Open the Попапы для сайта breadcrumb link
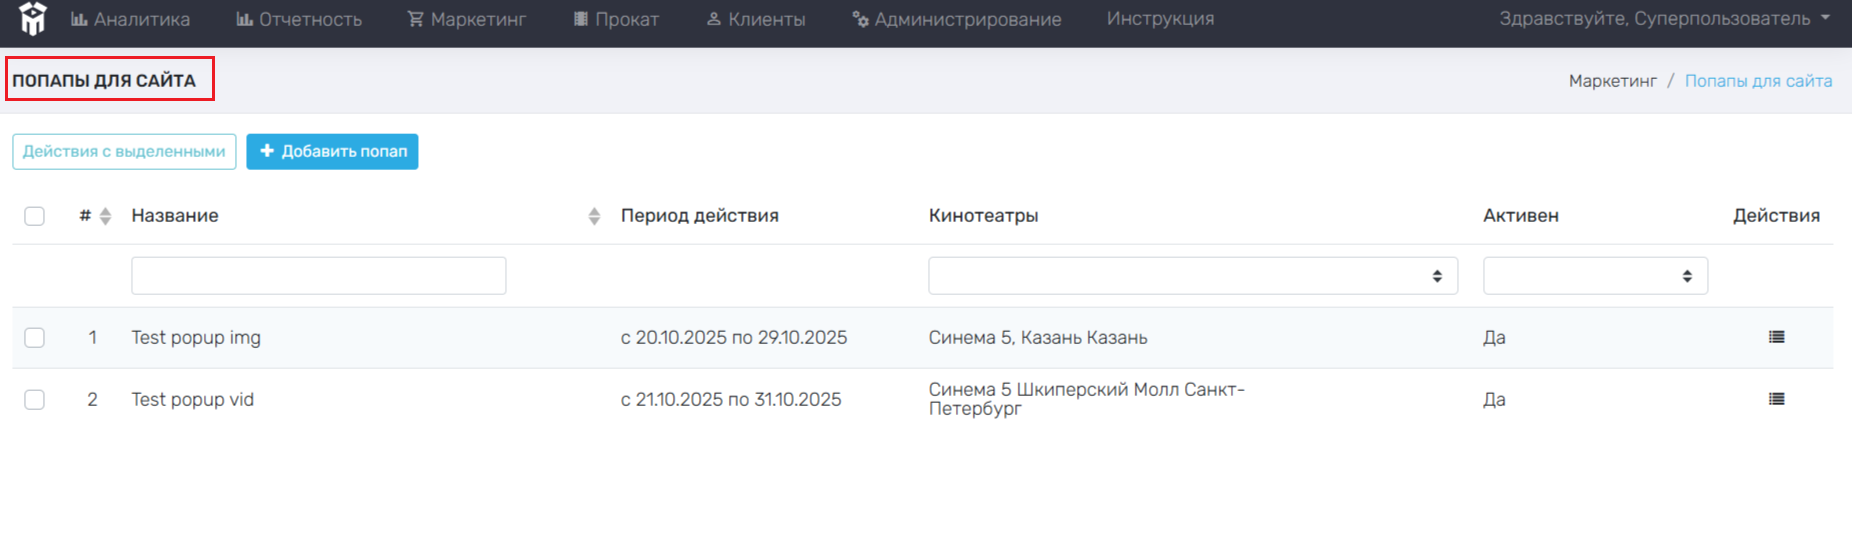Screen dimensions: 1852x534 (x=1758, y=81)
